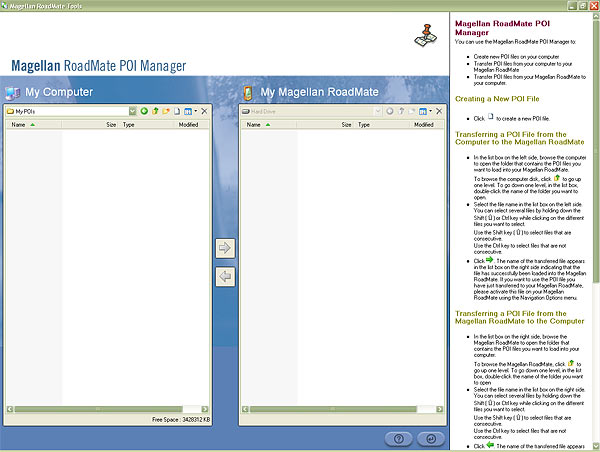Click 'Magellan RoadMate POI Manager' help title

coord(502,28)
